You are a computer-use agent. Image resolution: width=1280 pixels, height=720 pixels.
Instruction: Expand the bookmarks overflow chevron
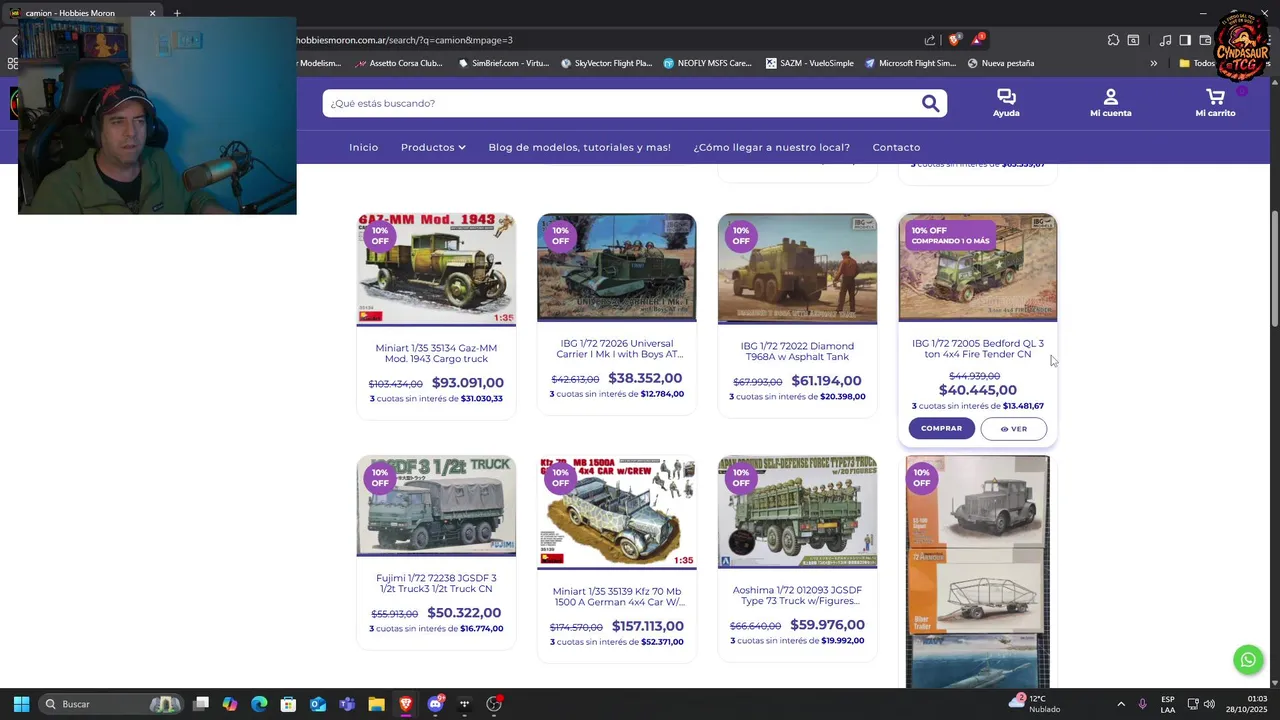point(1153,63)
